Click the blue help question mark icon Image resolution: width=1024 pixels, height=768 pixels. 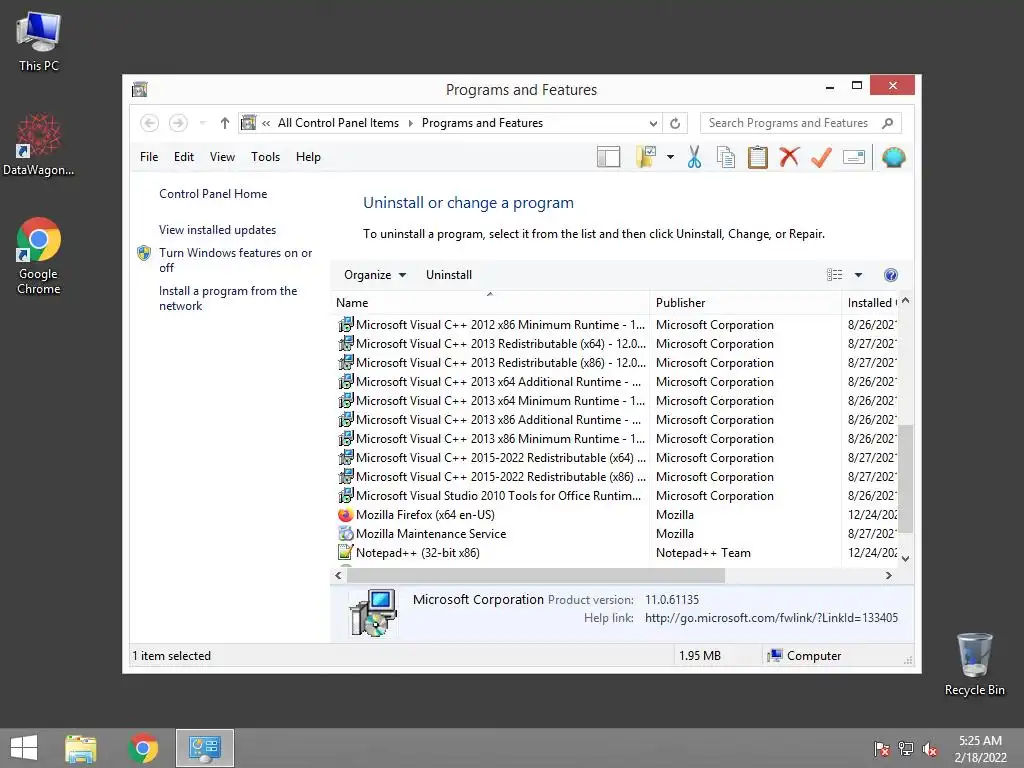[x=890, y=275]
